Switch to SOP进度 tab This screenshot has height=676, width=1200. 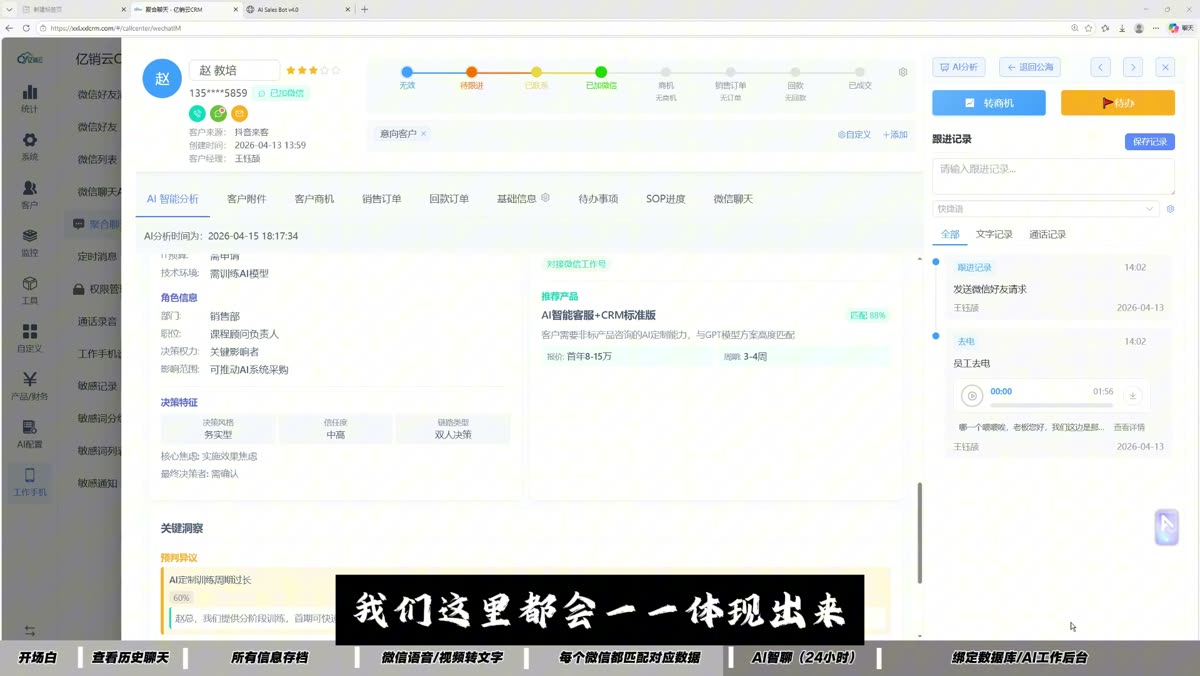pos(666,199)
